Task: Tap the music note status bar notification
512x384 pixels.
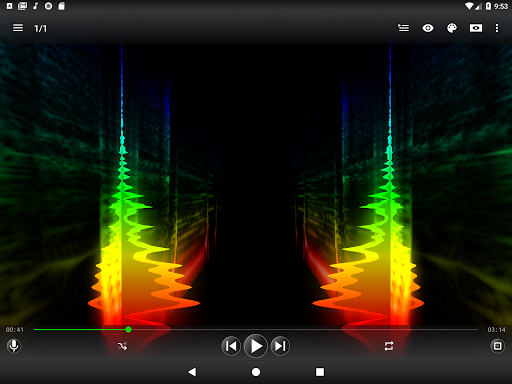Action: (x=35, y=6)
